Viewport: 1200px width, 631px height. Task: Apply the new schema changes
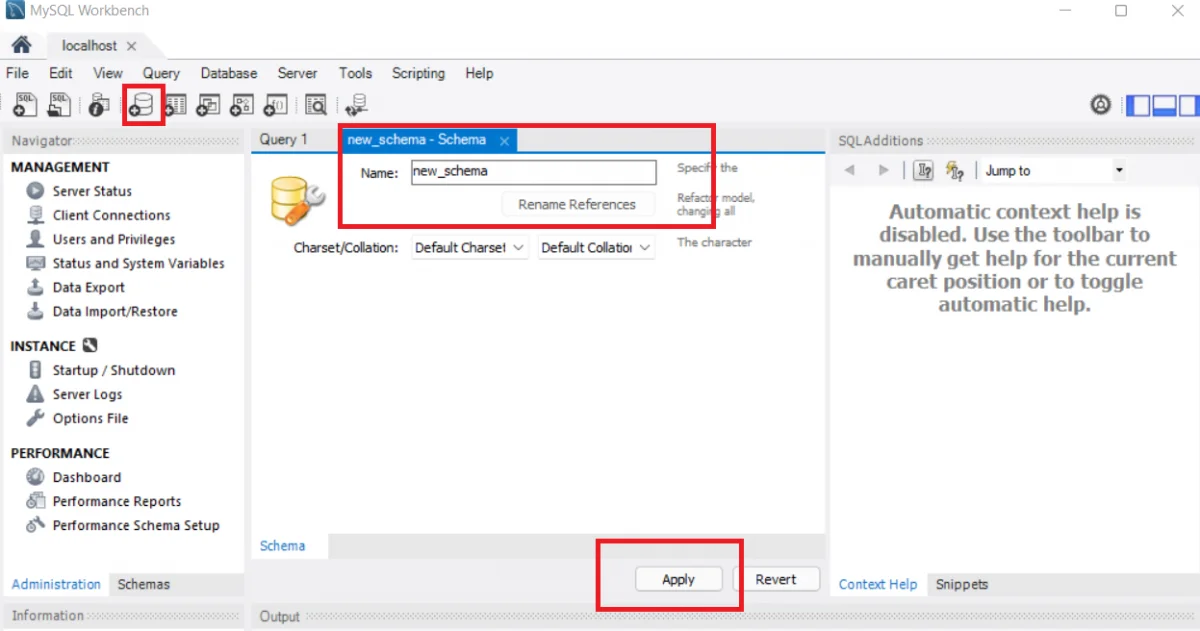click(679, 579)
